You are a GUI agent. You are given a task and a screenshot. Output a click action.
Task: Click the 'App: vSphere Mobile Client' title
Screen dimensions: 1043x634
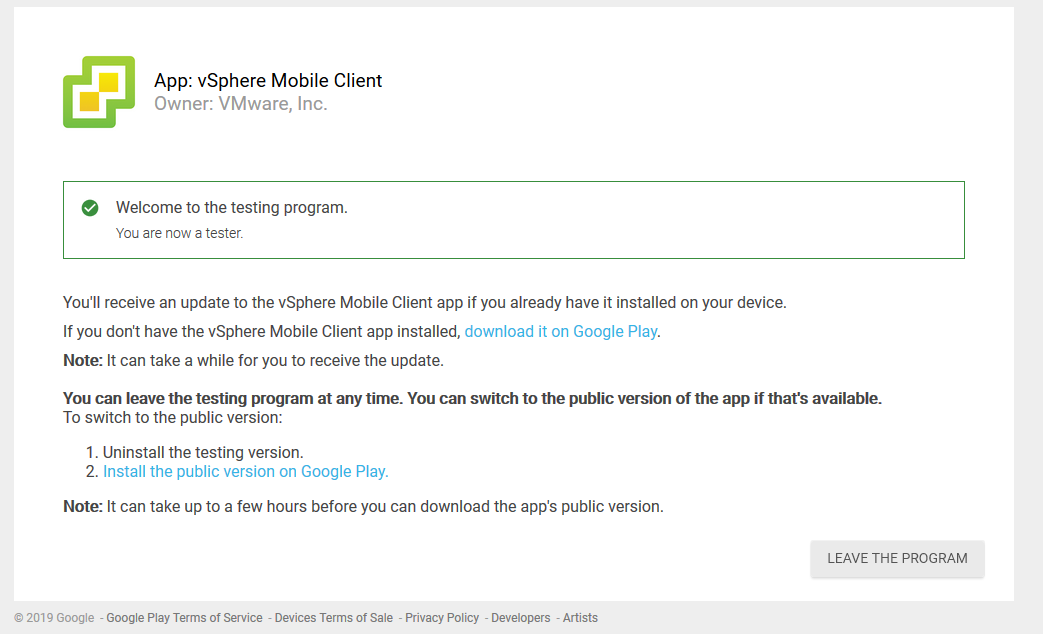point(268,80)
